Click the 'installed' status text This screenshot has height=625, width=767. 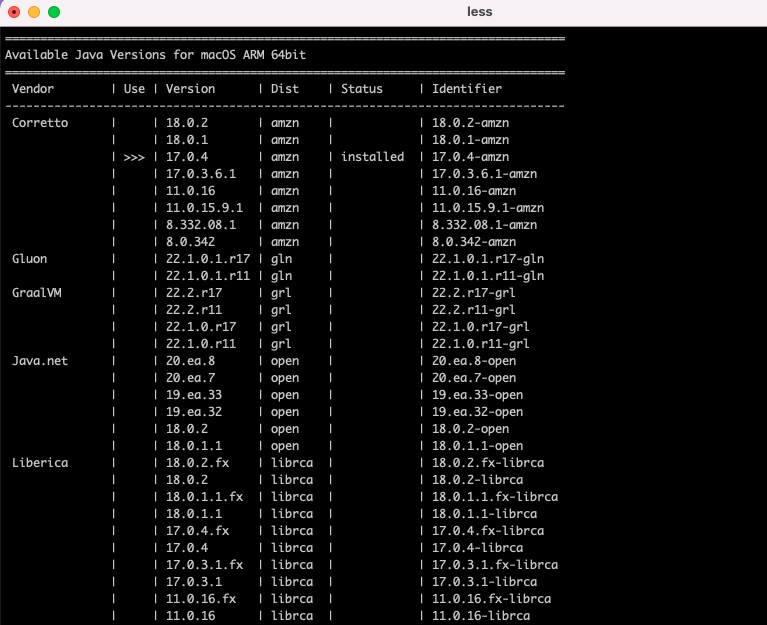coord(372,157)
